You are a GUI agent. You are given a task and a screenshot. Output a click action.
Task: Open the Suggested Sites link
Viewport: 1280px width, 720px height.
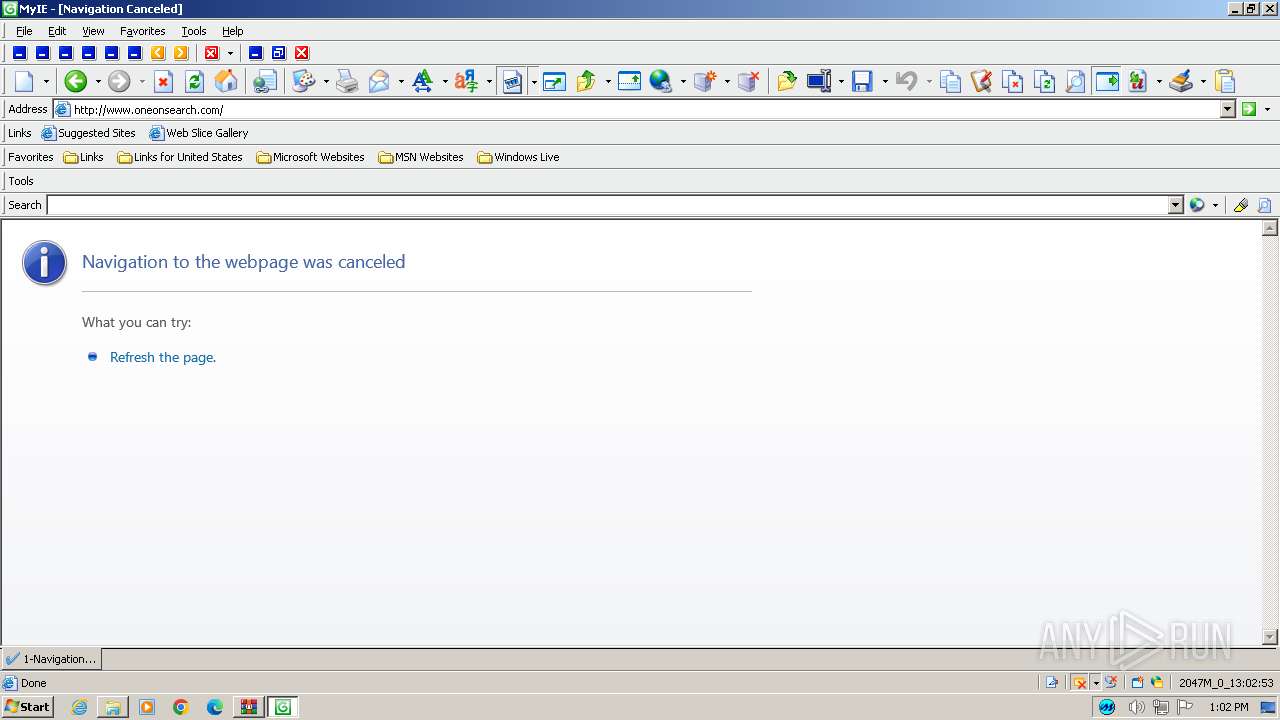[88, 133]
